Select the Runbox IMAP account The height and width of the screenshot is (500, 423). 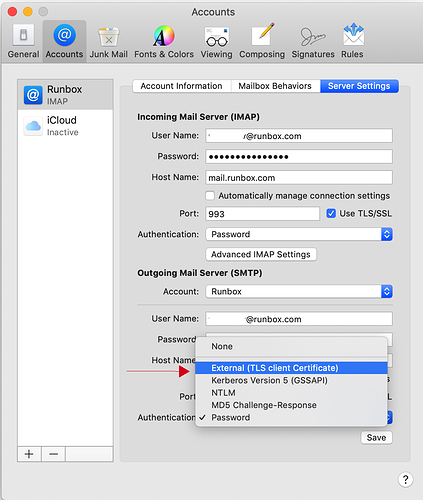point(65,95)
